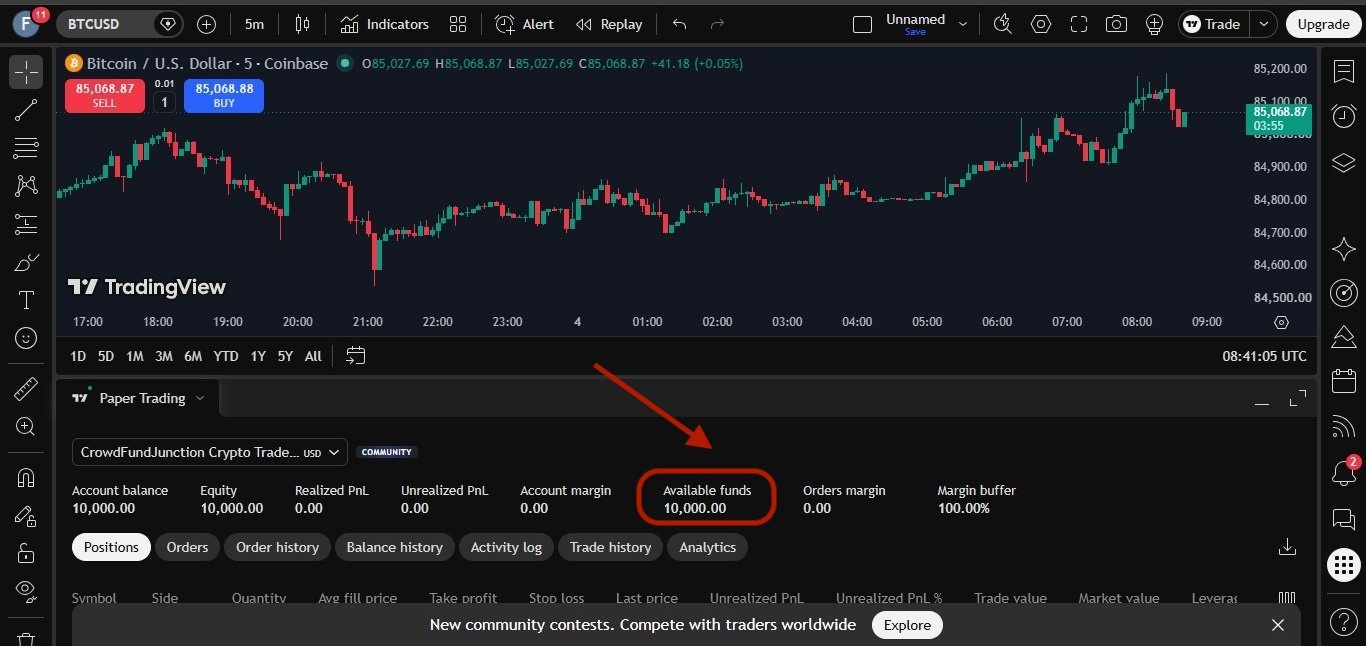Image resolution: width=1366 pixels, height=646 pixels.
Task: Open notifications bell with badge 2
Action: pyautogui.click(x=1344, y=472)
